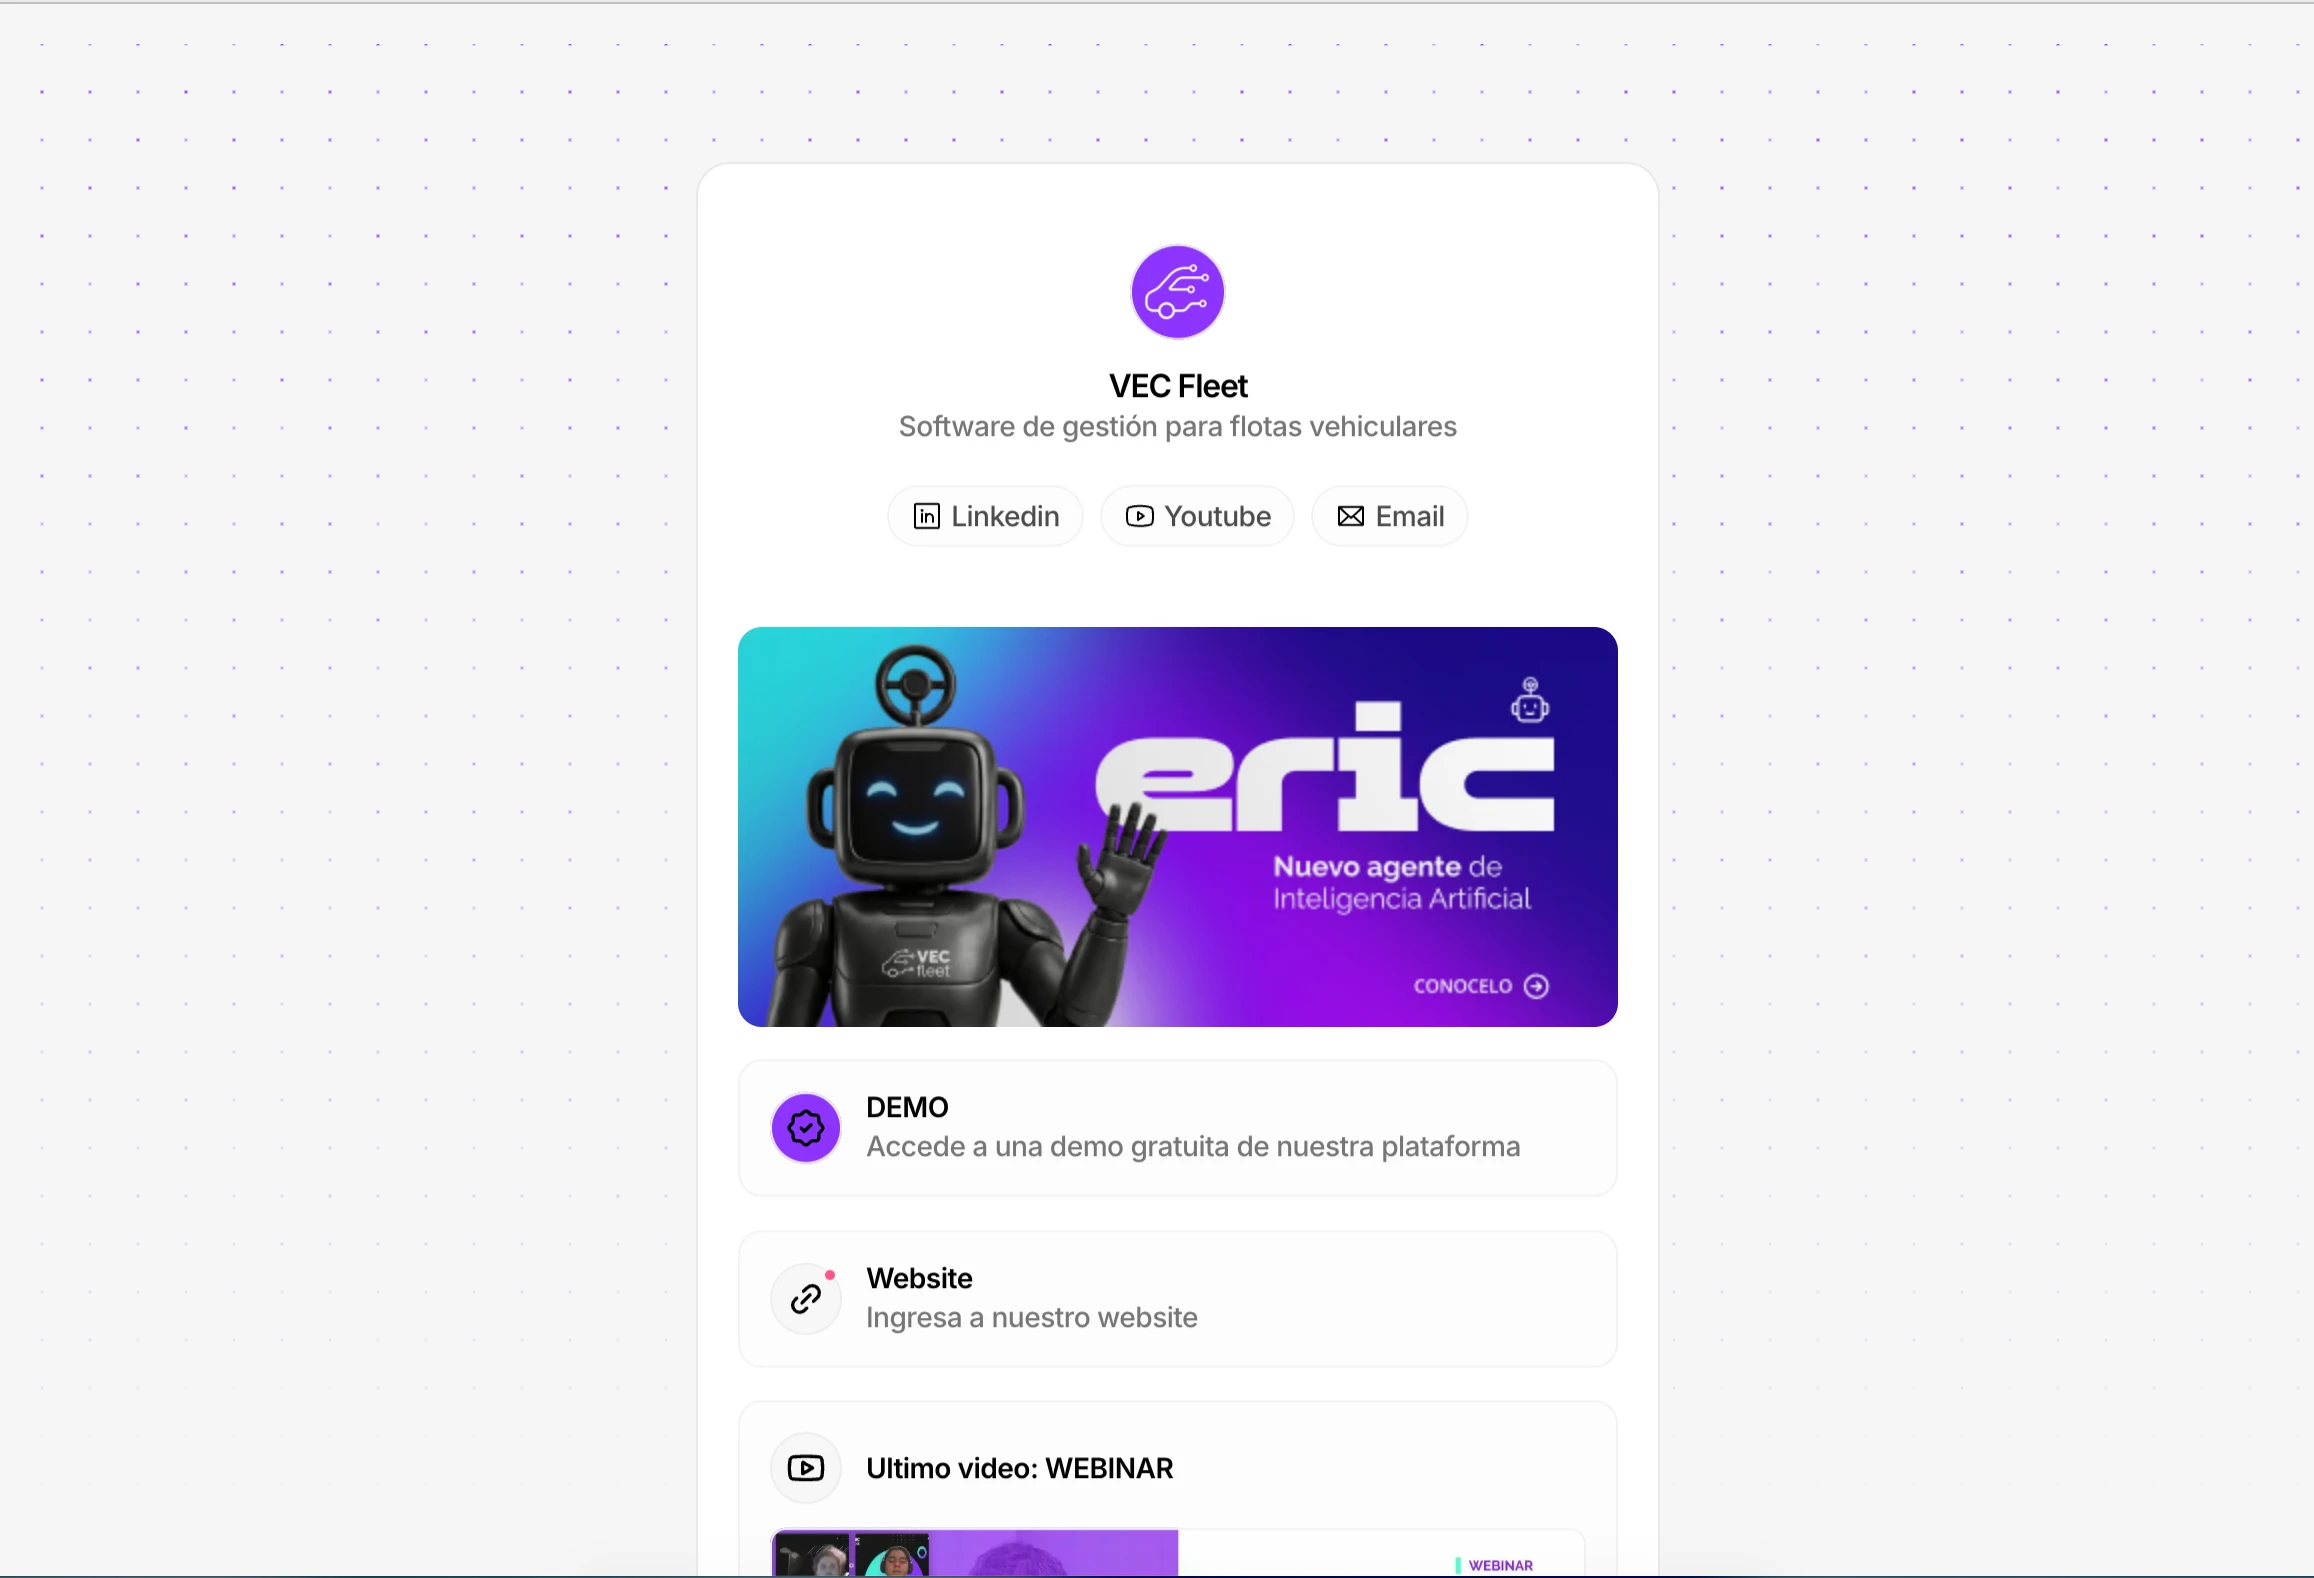This screenshot has width=2314, height=1578.
Task: Click the CONOCELO arrow icon on banner
Action: tap(1536, 986)
